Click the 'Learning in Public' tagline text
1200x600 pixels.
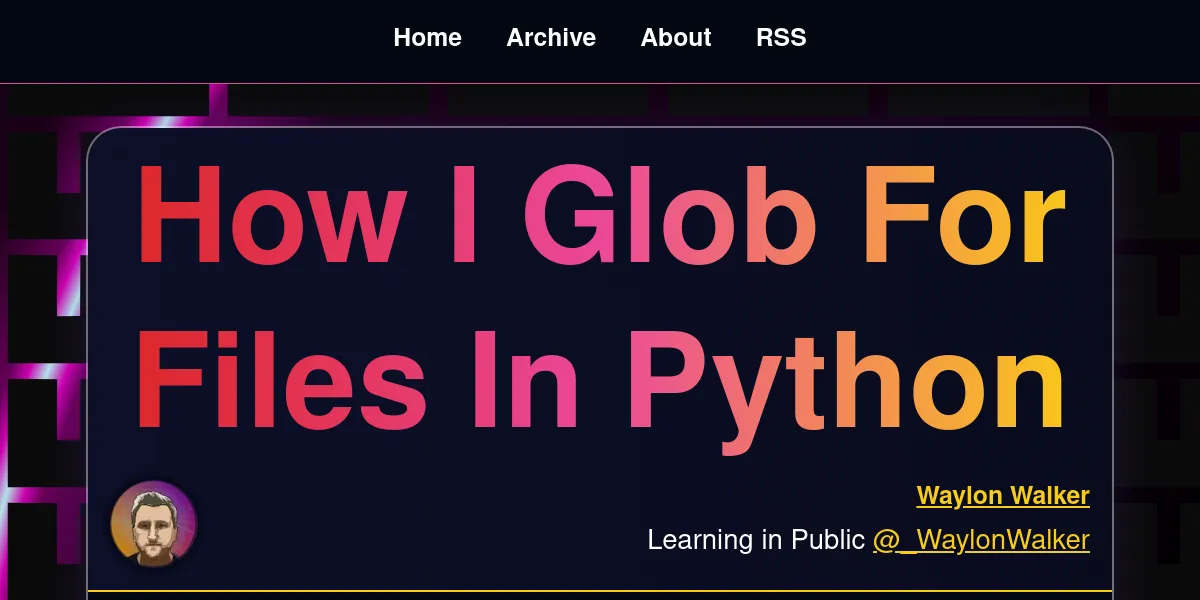click(x=755, y=540)
